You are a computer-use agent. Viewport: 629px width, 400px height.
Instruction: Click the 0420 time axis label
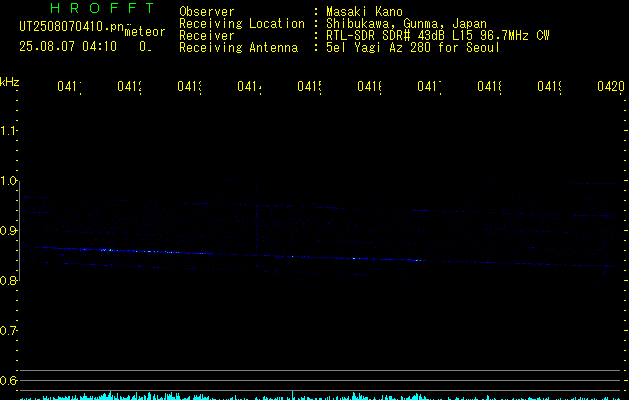[x=611, y=86]
